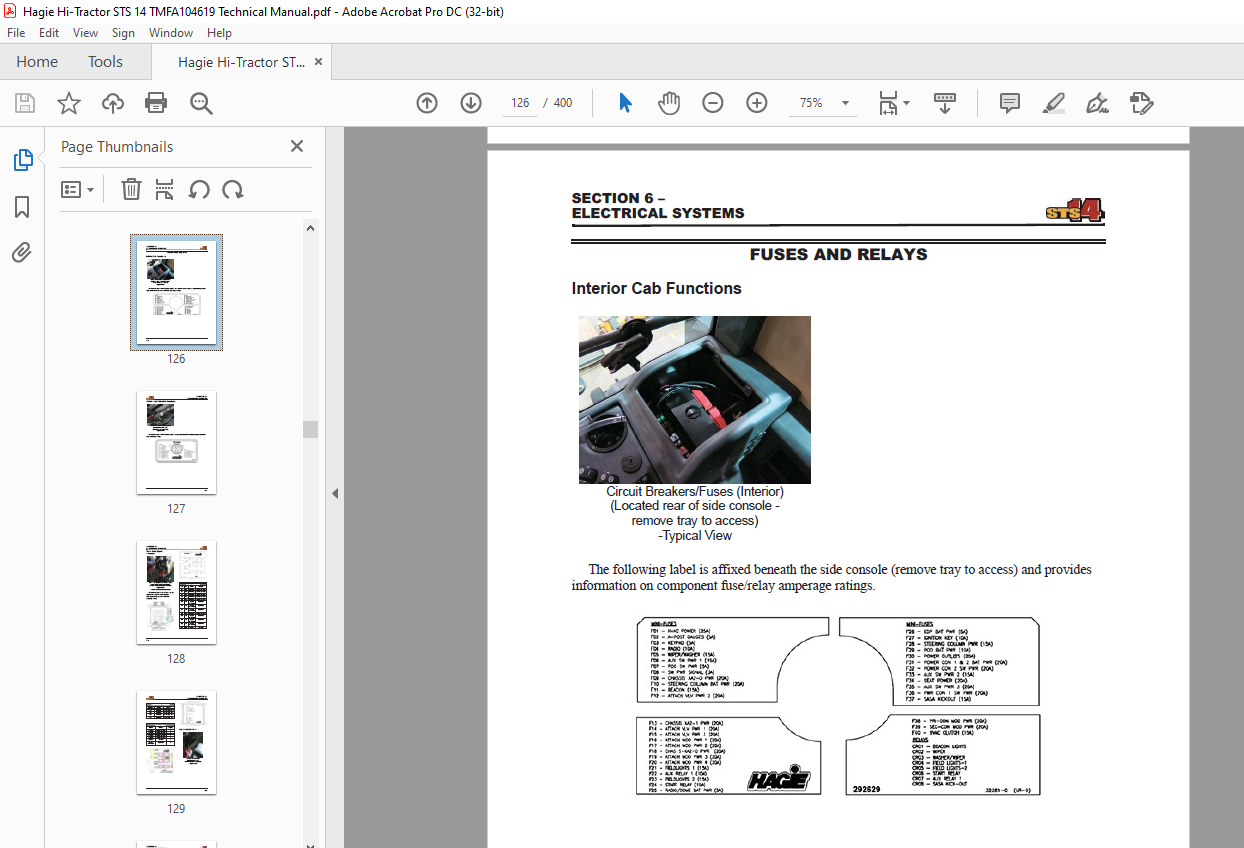Open the File menu
The height and width of the screenshot is (848, 1244).
pos(16,33)
